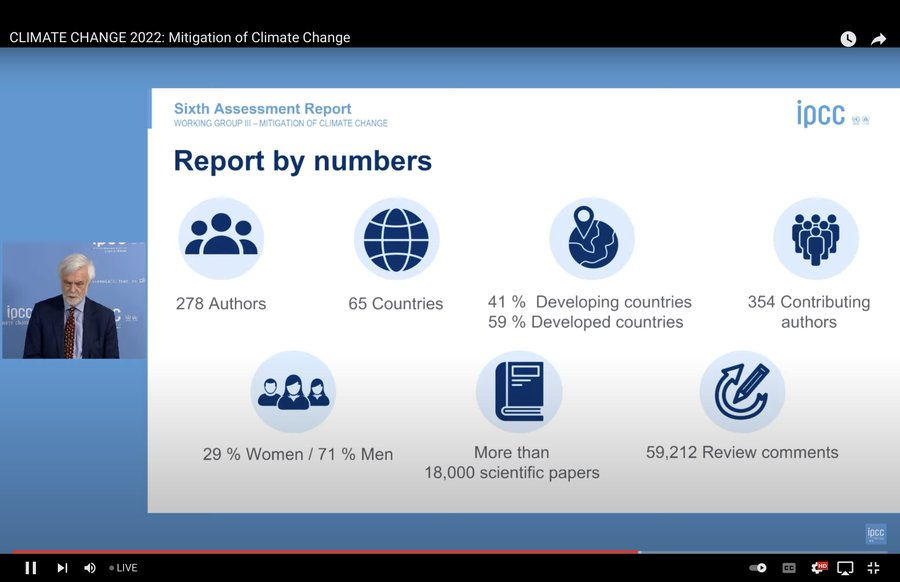Screen dimensions: 900x582
Task: Share the video with arrow icon
Action: 878,38
